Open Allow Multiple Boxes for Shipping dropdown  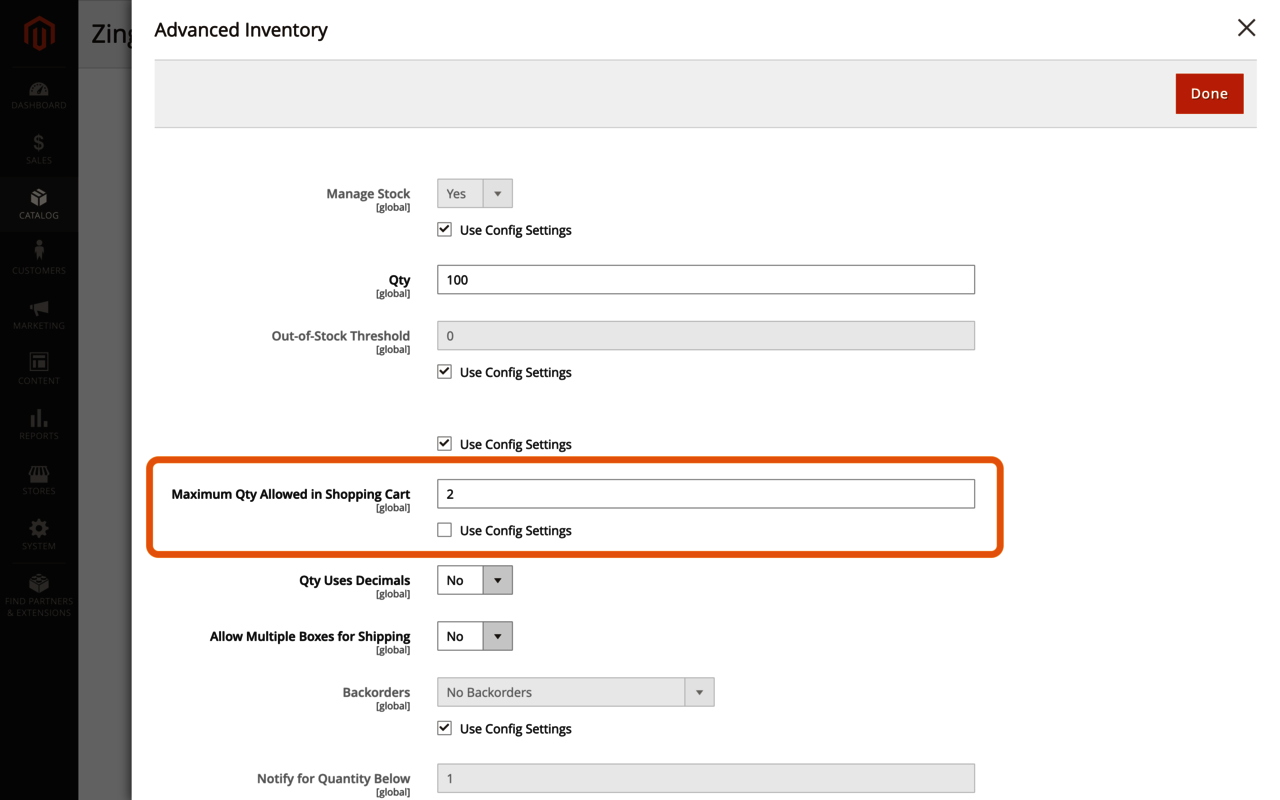(x=475, y=636)
